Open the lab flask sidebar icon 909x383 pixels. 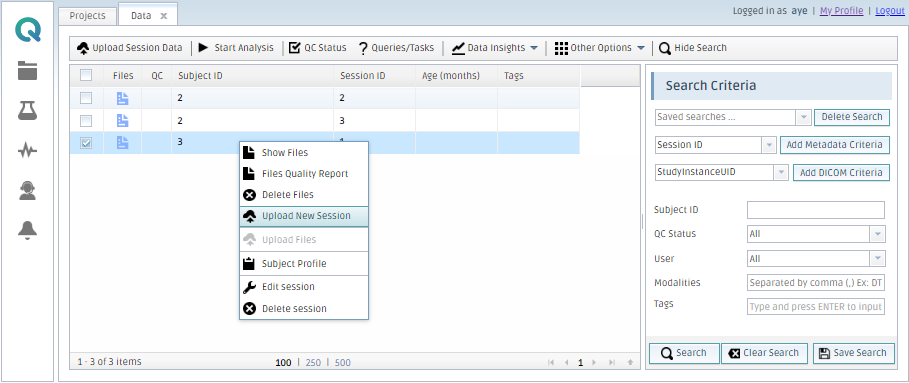point(27,110)
